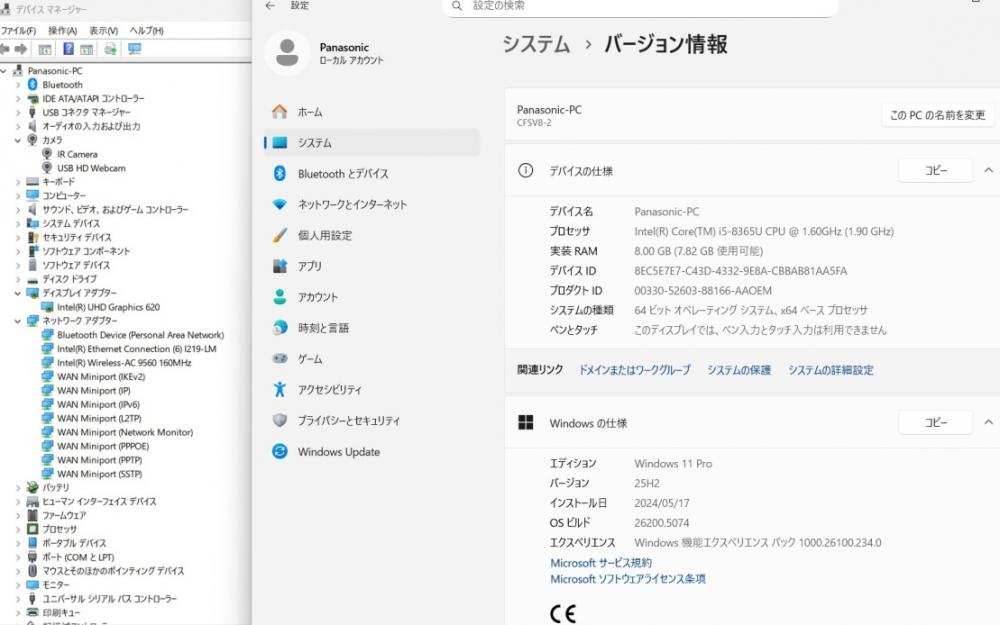Select the USB HD Webcam device
This screenshot has height=625, width=1000.
tap(91, 168)
